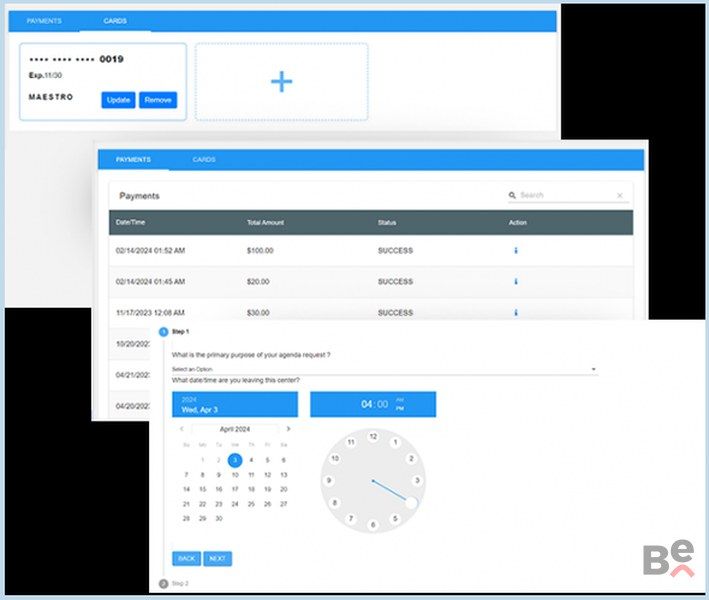The width and height of the screenshot is (709, 600).
Task: Switch to PAYMENTS tab in top cards window
Action: pos(44,20)
